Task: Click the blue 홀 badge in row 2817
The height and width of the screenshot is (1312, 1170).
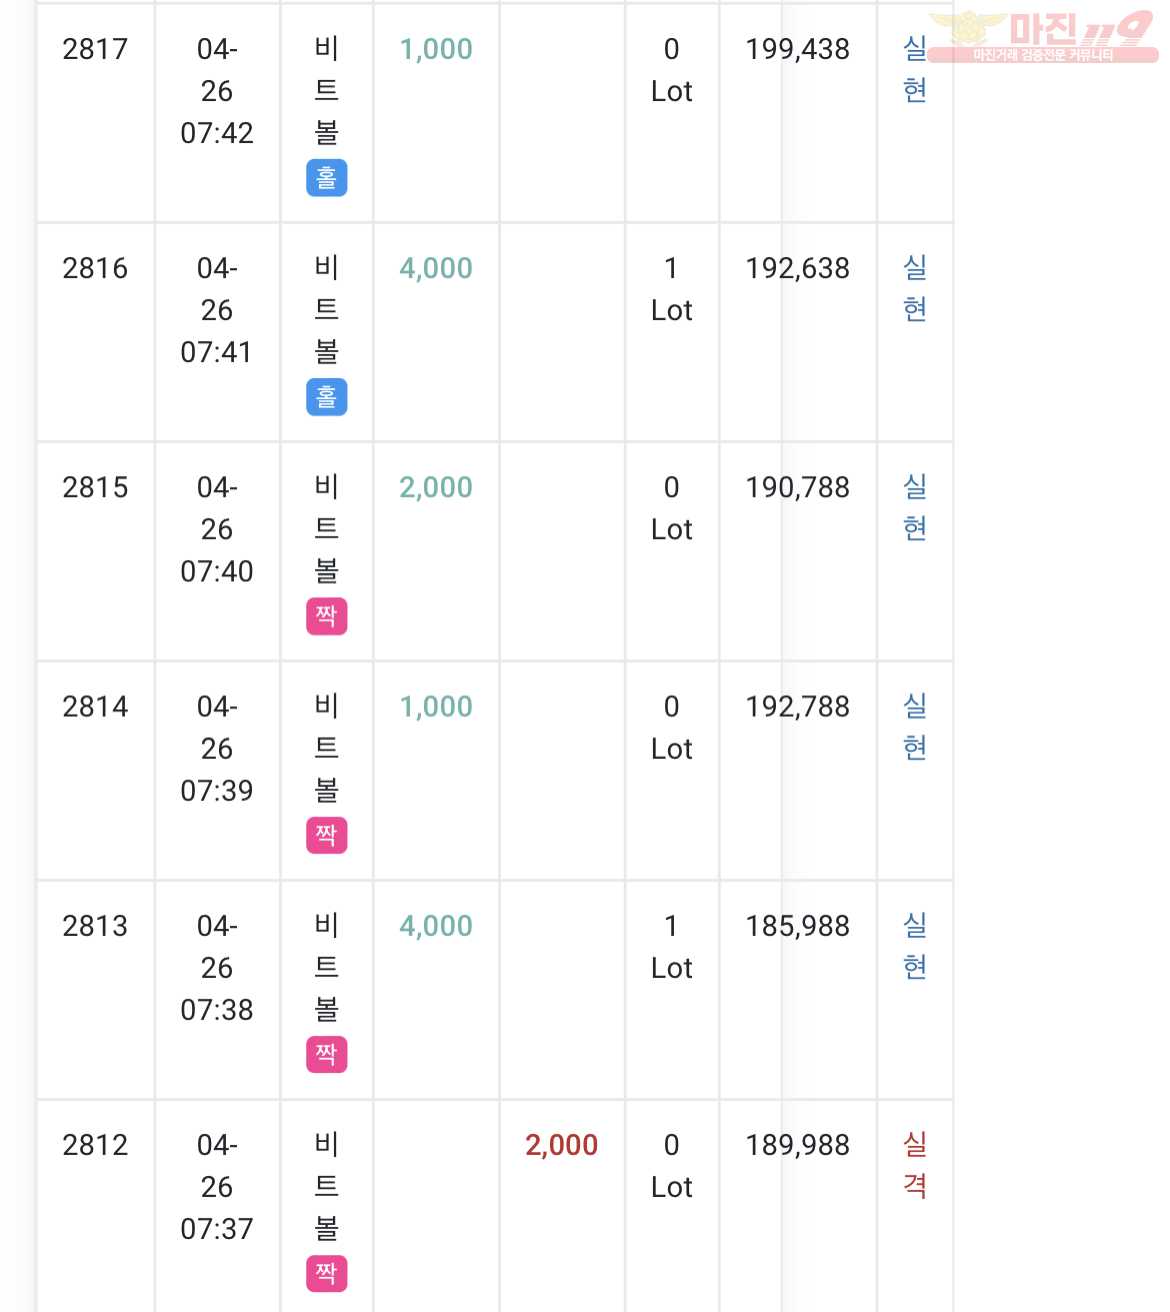Action: click(326, 178)
